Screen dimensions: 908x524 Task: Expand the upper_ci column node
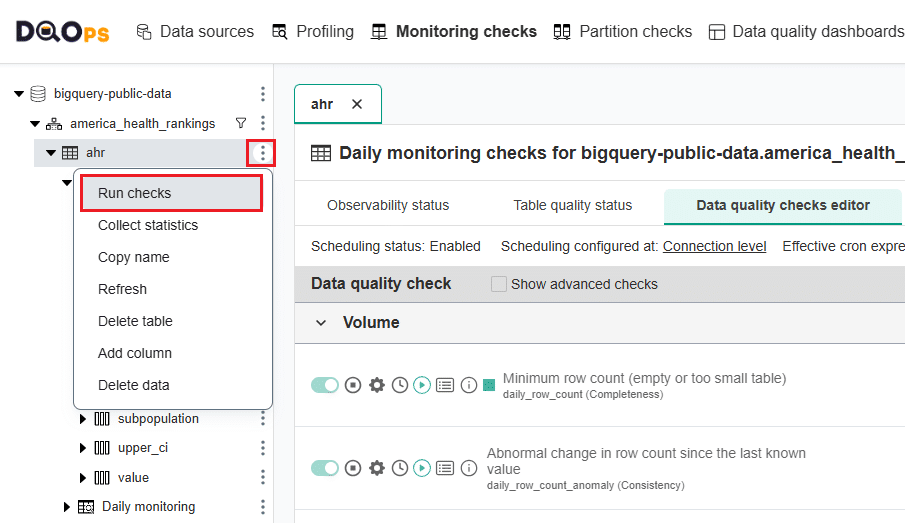83,448
